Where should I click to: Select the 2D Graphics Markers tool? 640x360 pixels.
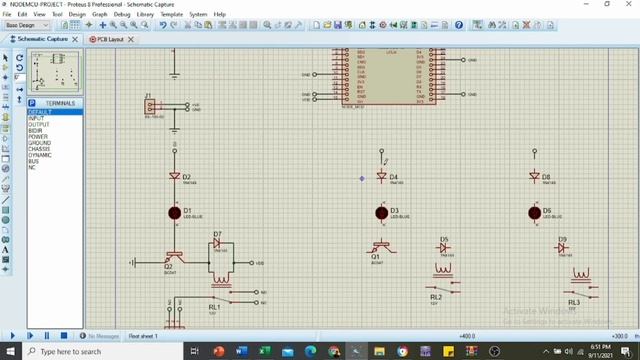coord(5,269)
